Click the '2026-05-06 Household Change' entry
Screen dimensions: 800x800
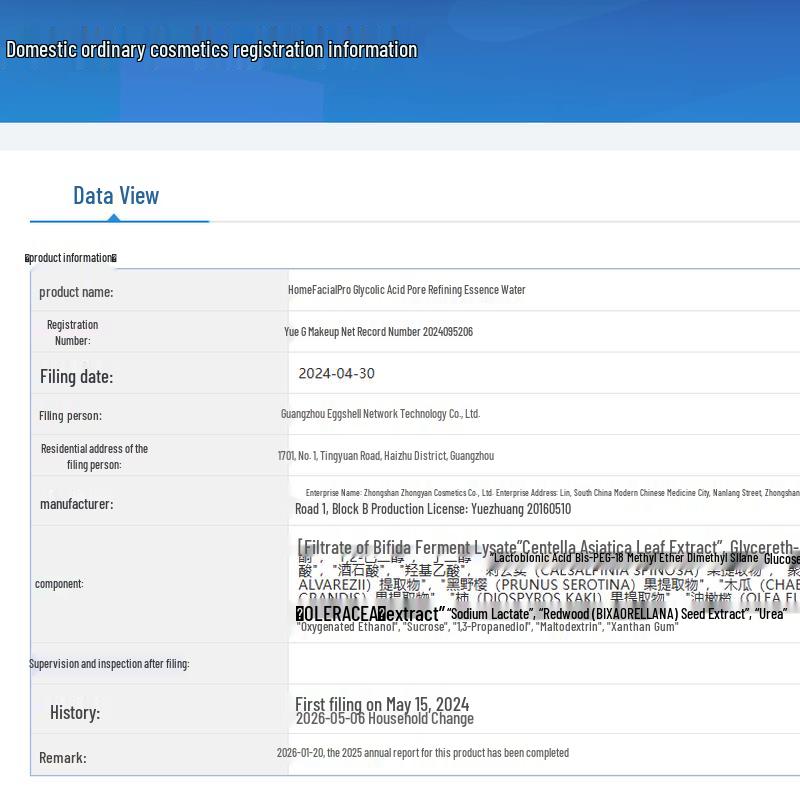pyautogui.click(x=385, y=718)
